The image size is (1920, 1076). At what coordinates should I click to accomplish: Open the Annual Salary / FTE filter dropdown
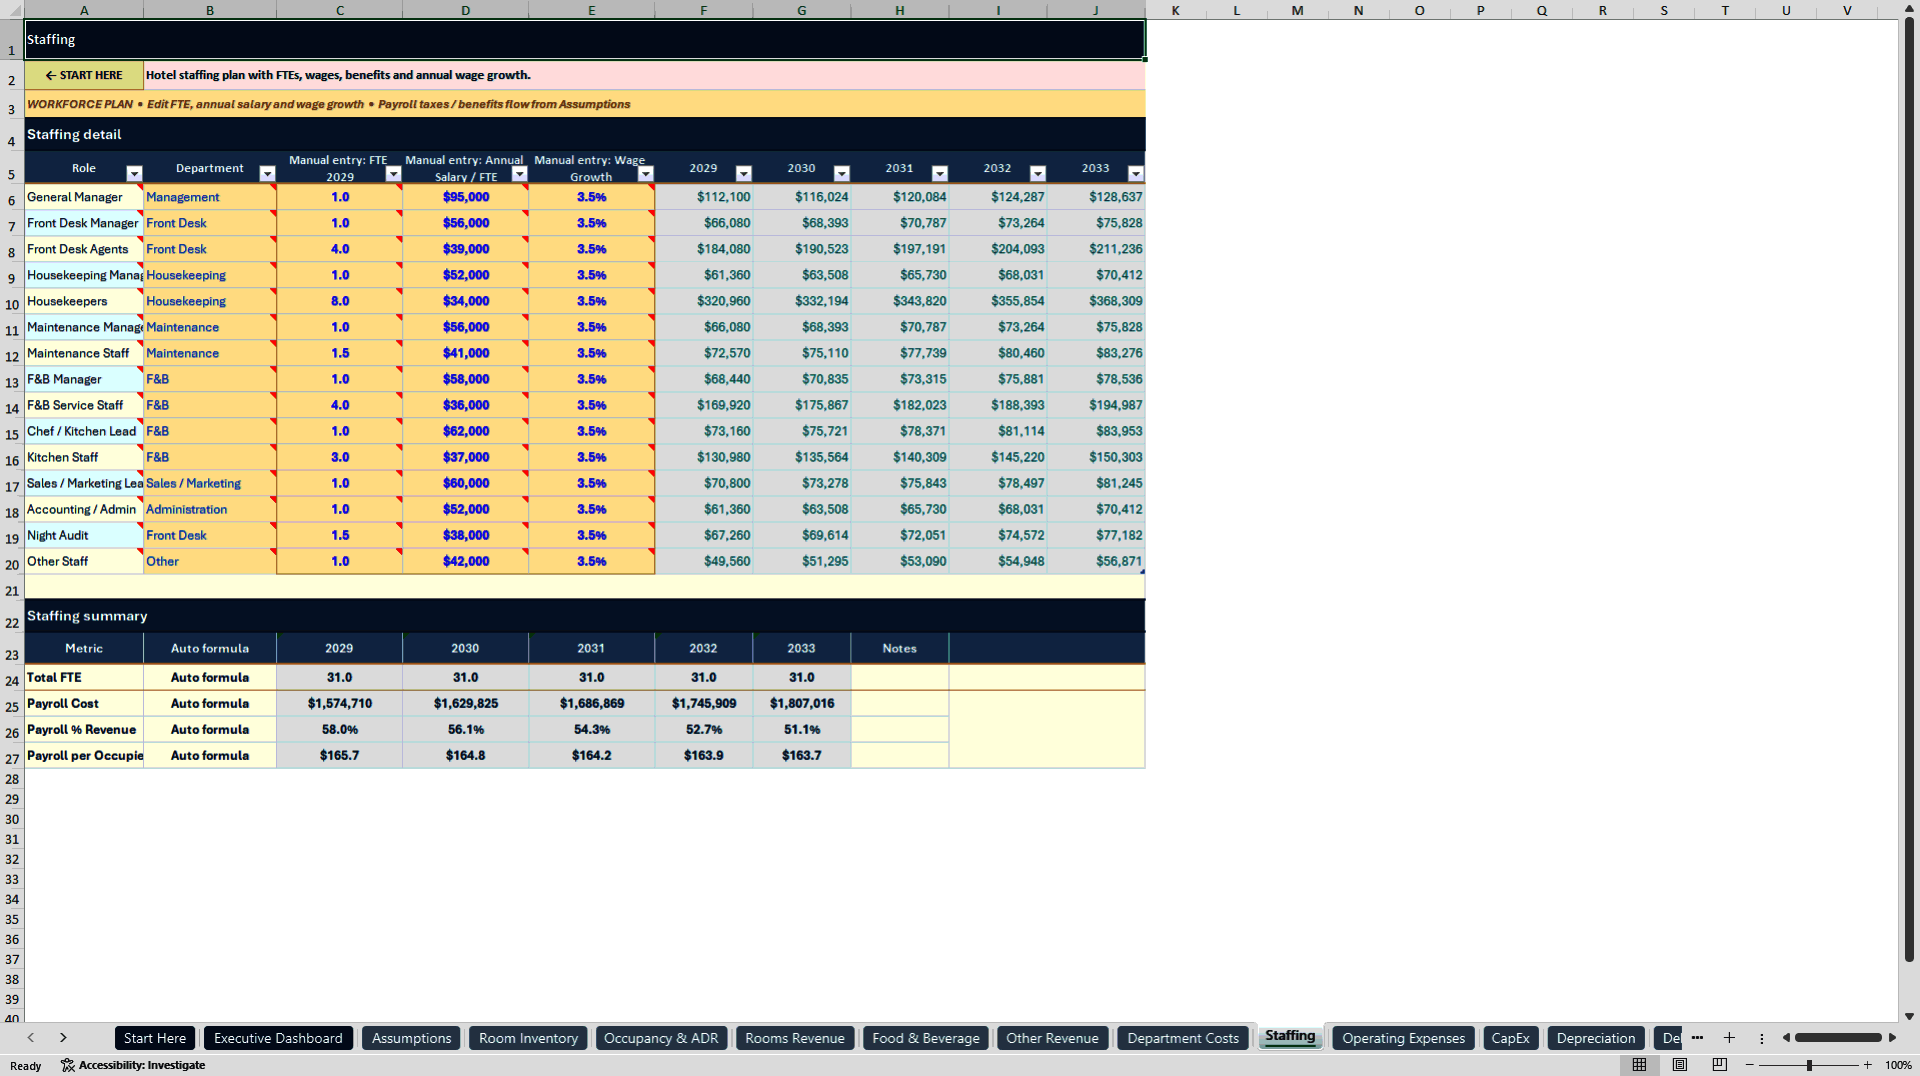click(x=519, y=174)
